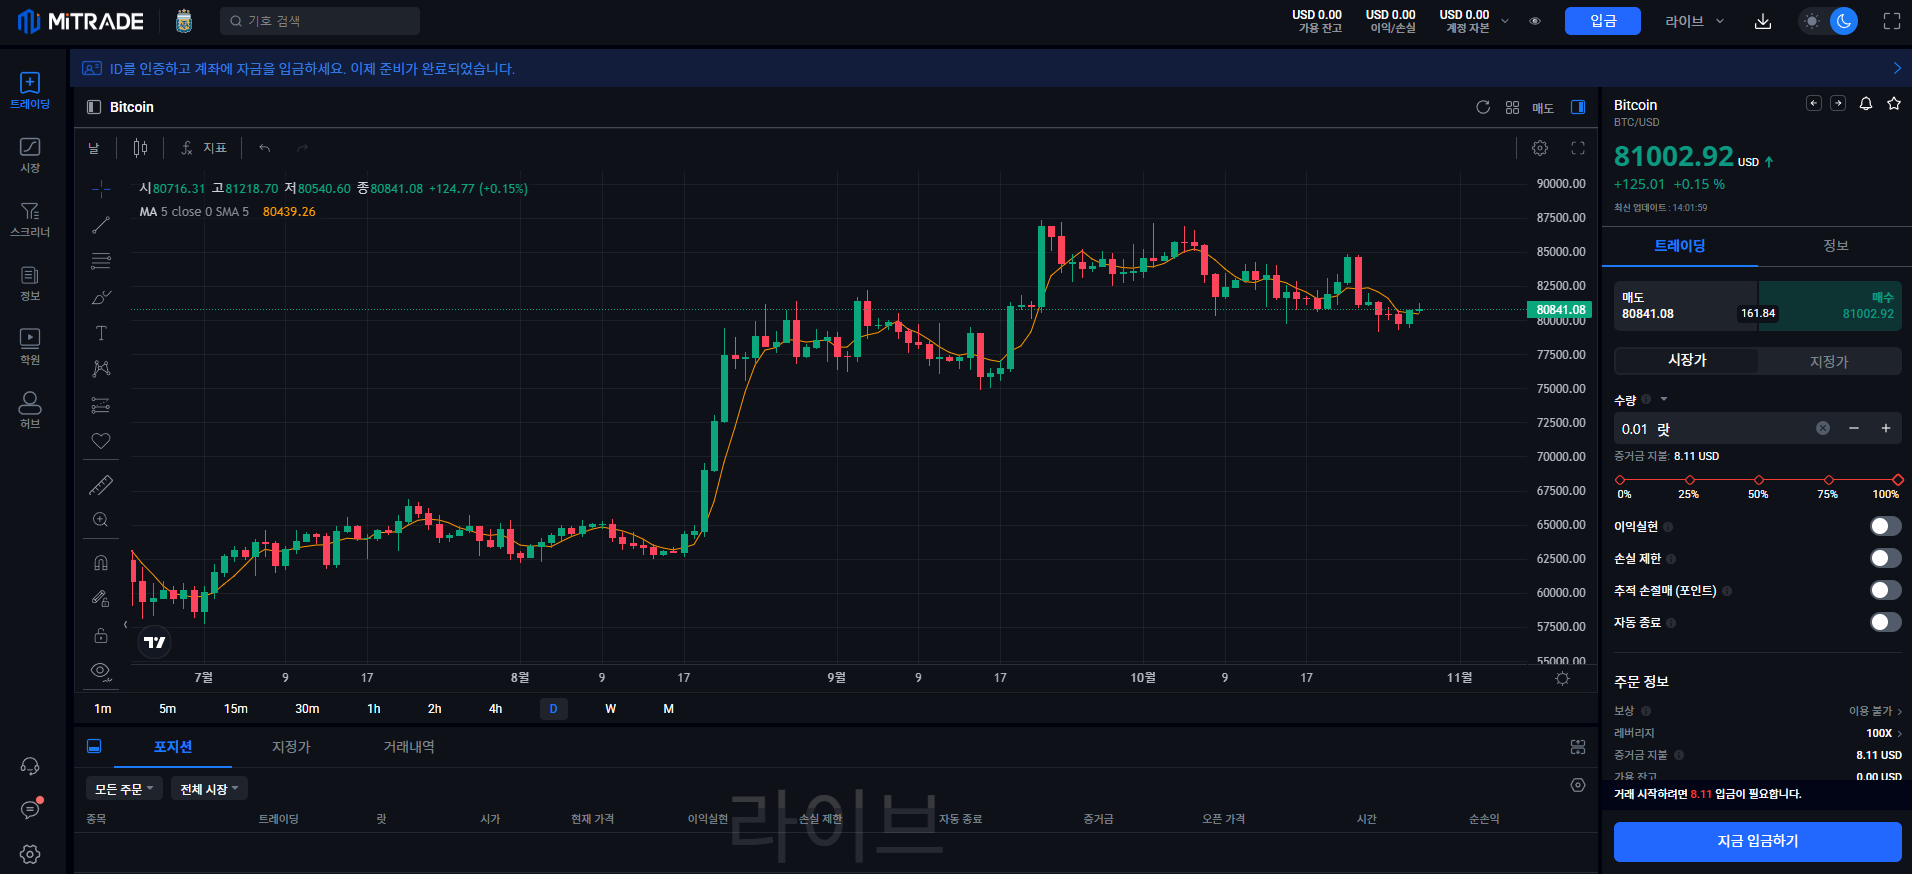Open the 거래내역 tab
The image size is (1912, 874).
point(409,747)
